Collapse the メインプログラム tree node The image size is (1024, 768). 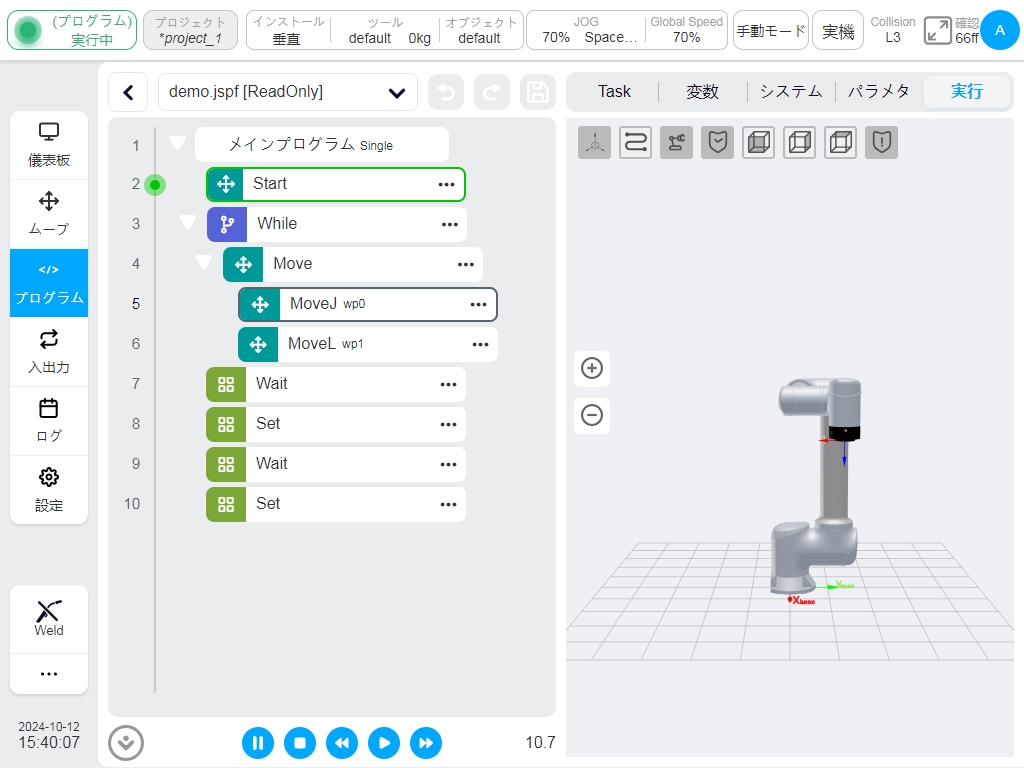click(178, 142)
